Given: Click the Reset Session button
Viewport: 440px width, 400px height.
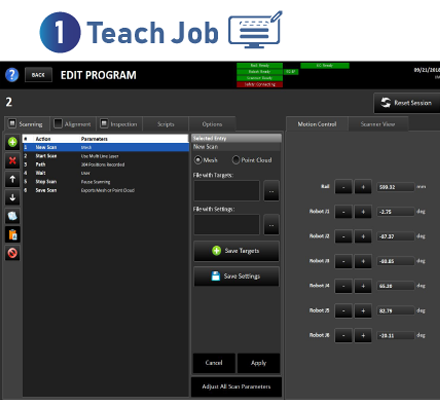Looking at the screenshot, I should (407, 103).
